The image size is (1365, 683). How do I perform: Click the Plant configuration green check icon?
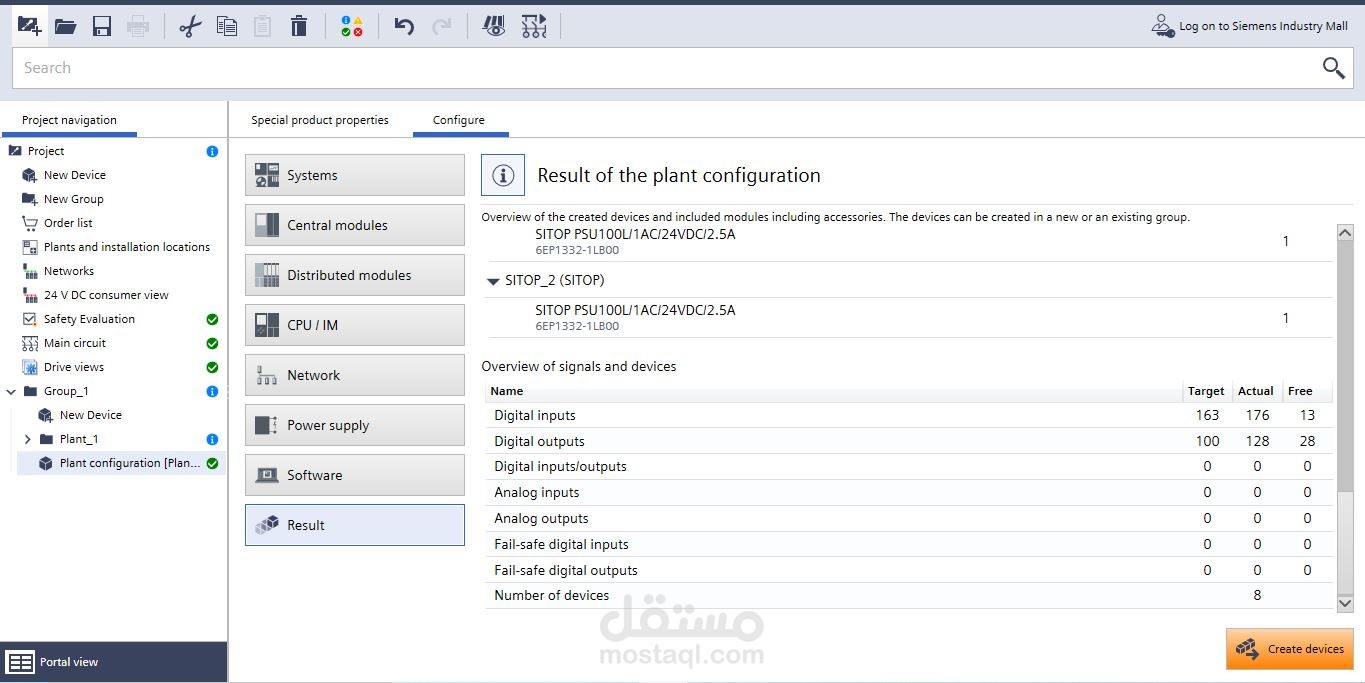pyautogui.click(x=212, y=463)
